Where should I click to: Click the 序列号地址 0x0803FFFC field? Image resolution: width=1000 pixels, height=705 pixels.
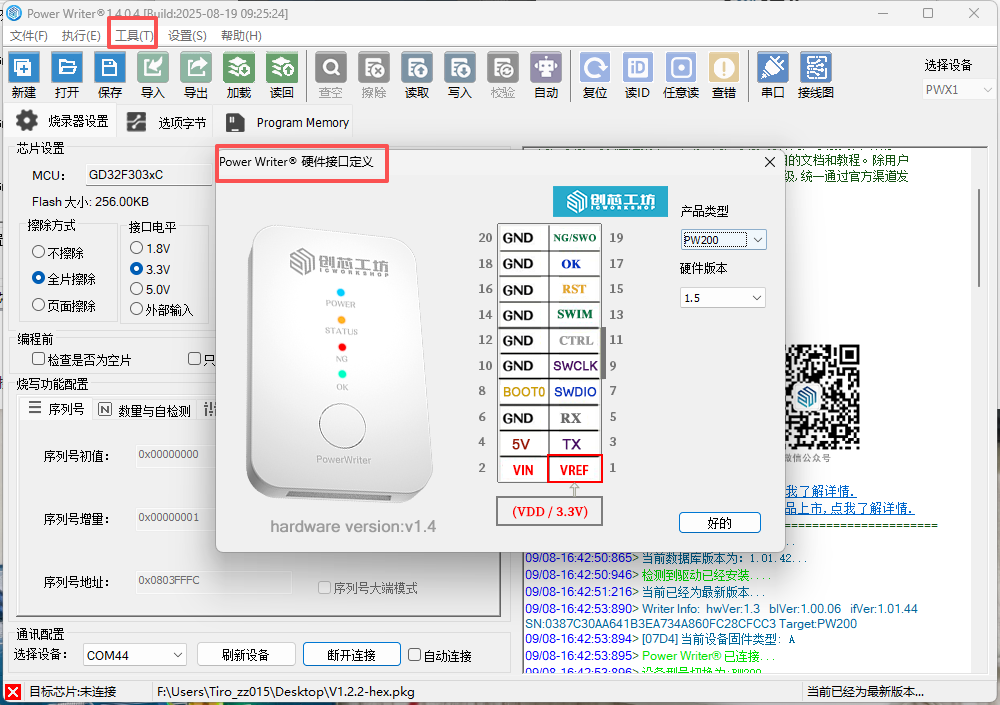point(214,581)
